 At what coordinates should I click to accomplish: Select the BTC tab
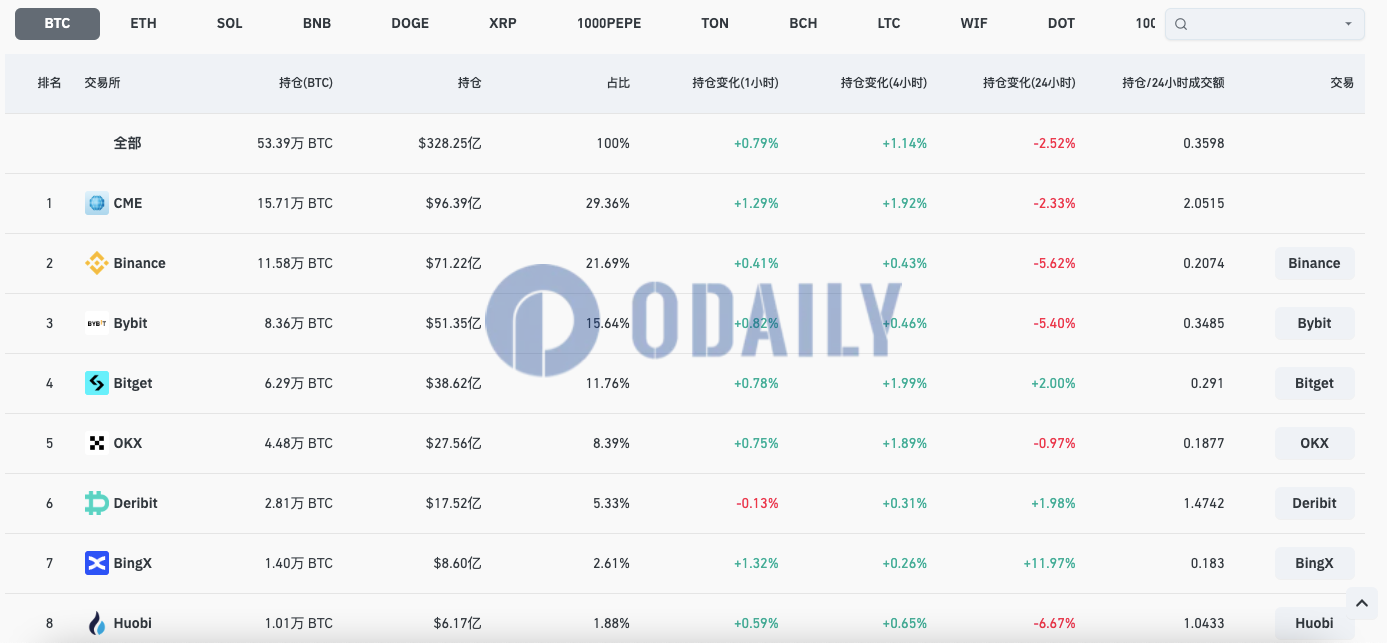point(57,23)
